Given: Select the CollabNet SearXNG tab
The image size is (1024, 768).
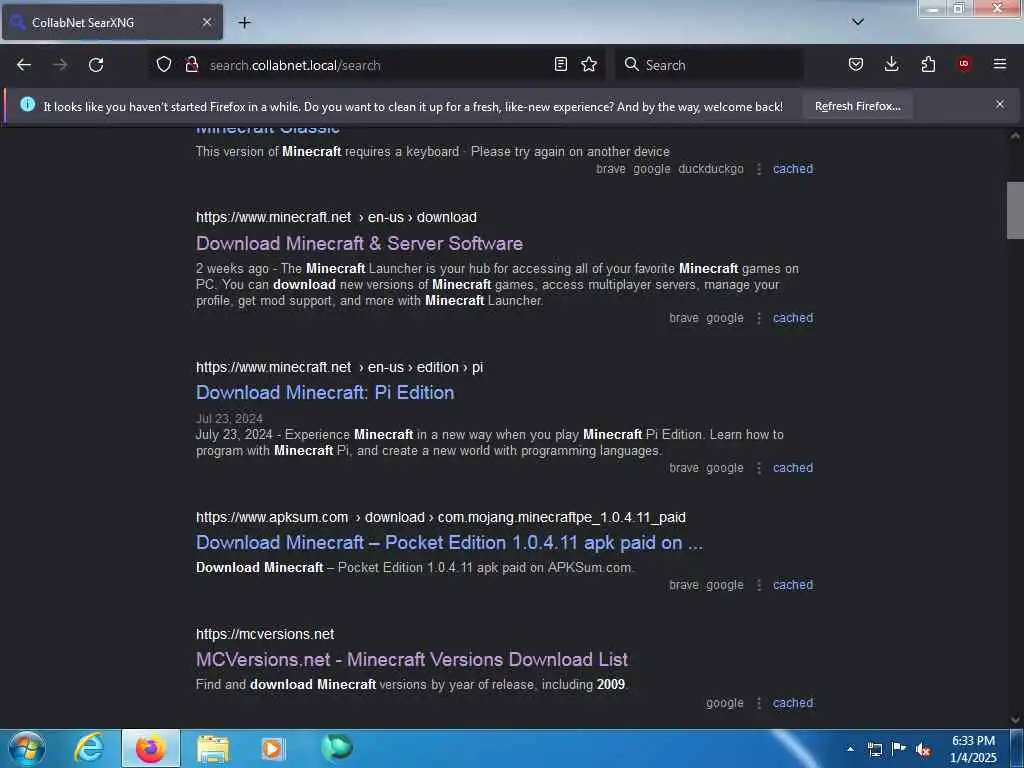Looking at the screenshot, I should (x=112, y=22).
